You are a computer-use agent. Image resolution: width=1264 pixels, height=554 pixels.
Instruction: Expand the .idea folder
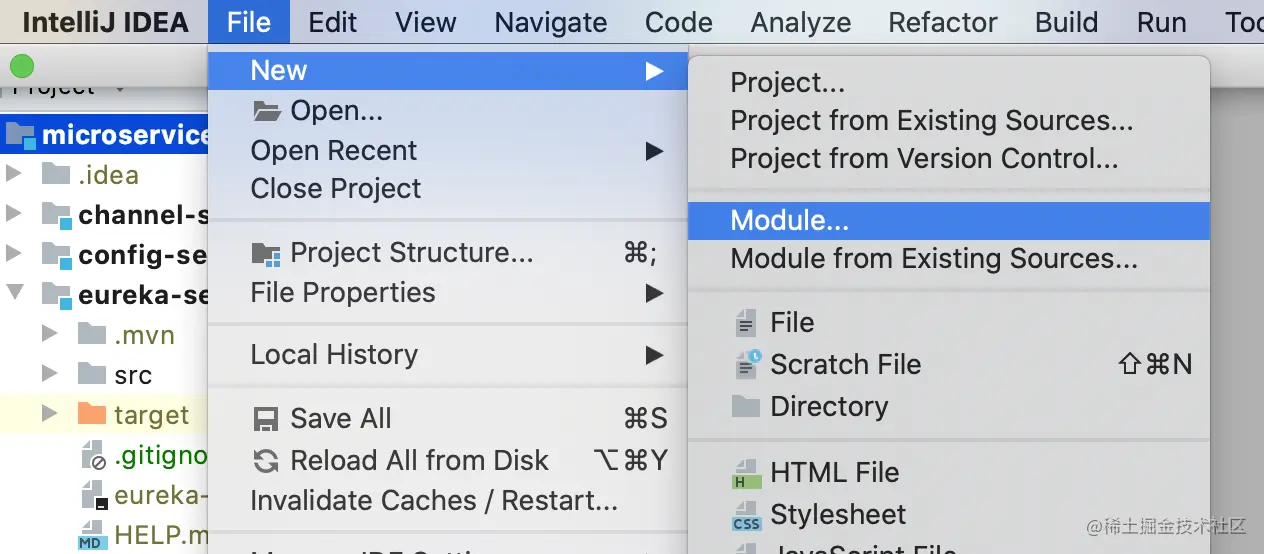(14, 175)
